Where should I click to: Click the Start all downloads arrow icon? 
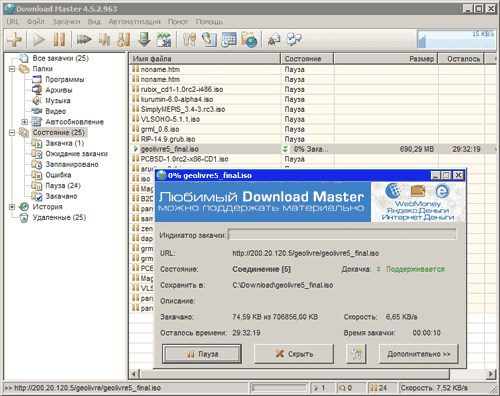pos(84,39)
